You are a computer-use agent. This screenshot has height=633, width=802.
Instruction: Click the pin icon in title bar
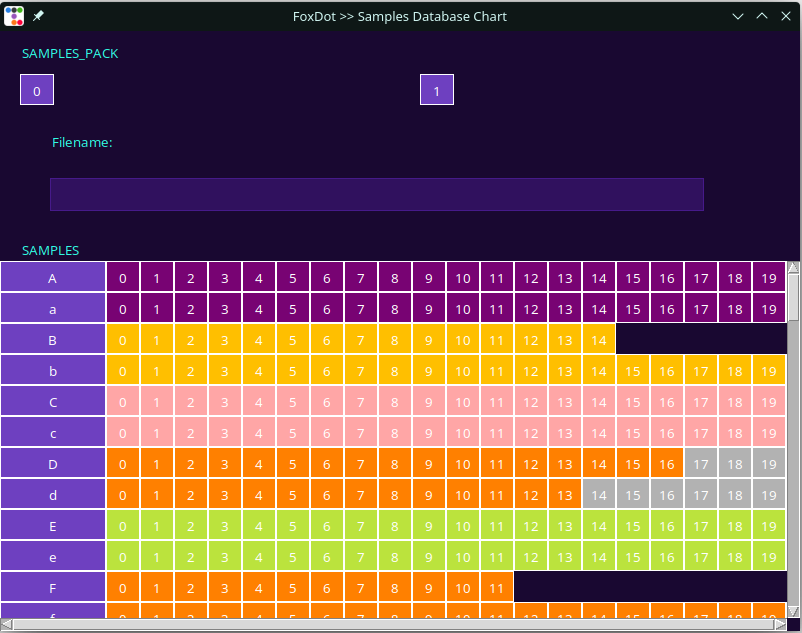point(38,16)
